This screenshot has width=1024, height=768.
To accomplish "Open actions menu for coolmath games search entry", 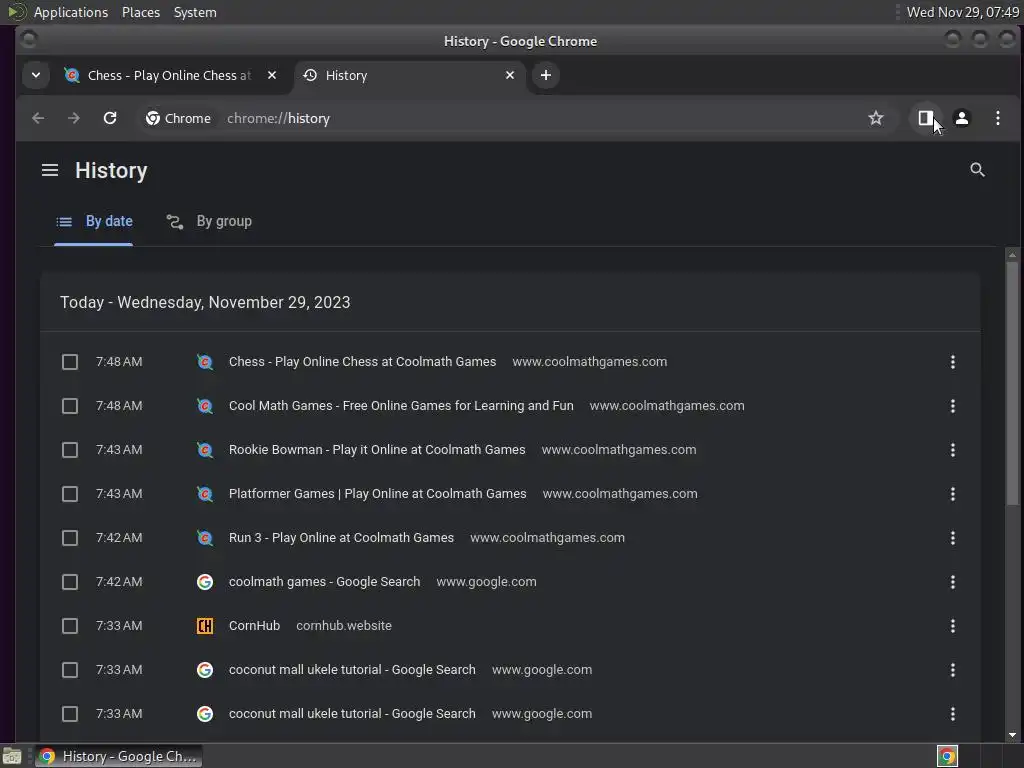I will (953, 582).
